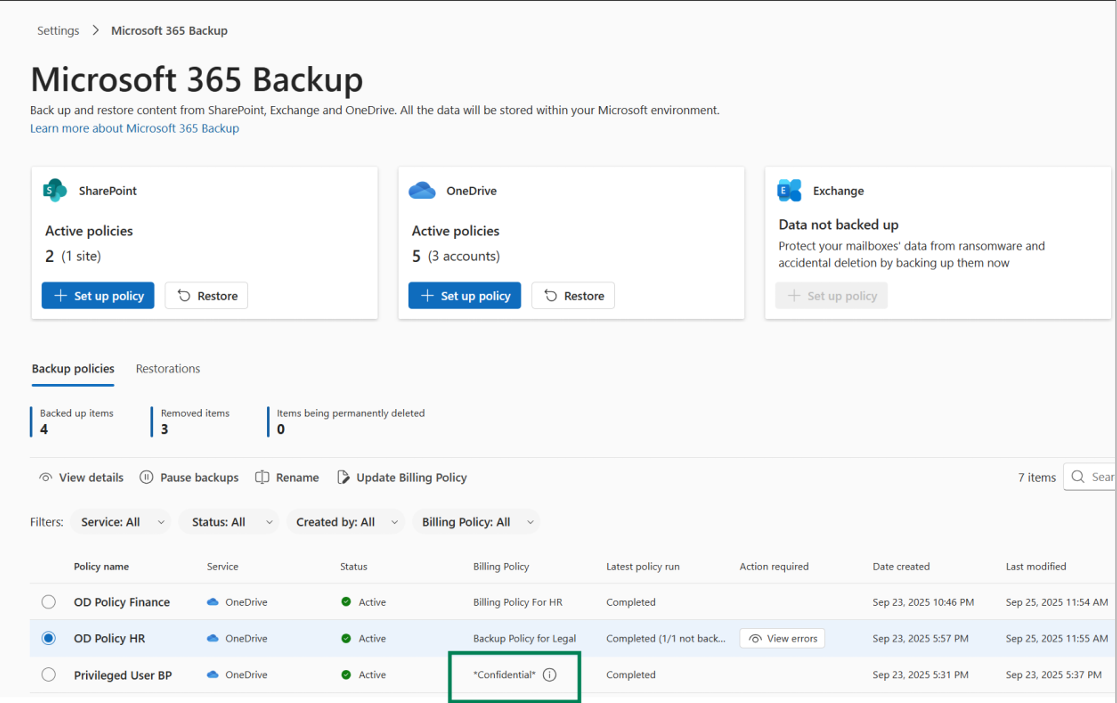The height and width of the screenshot is (703, 1117).
Task: Click the SharePoint service icon
Action: point(55,190)
